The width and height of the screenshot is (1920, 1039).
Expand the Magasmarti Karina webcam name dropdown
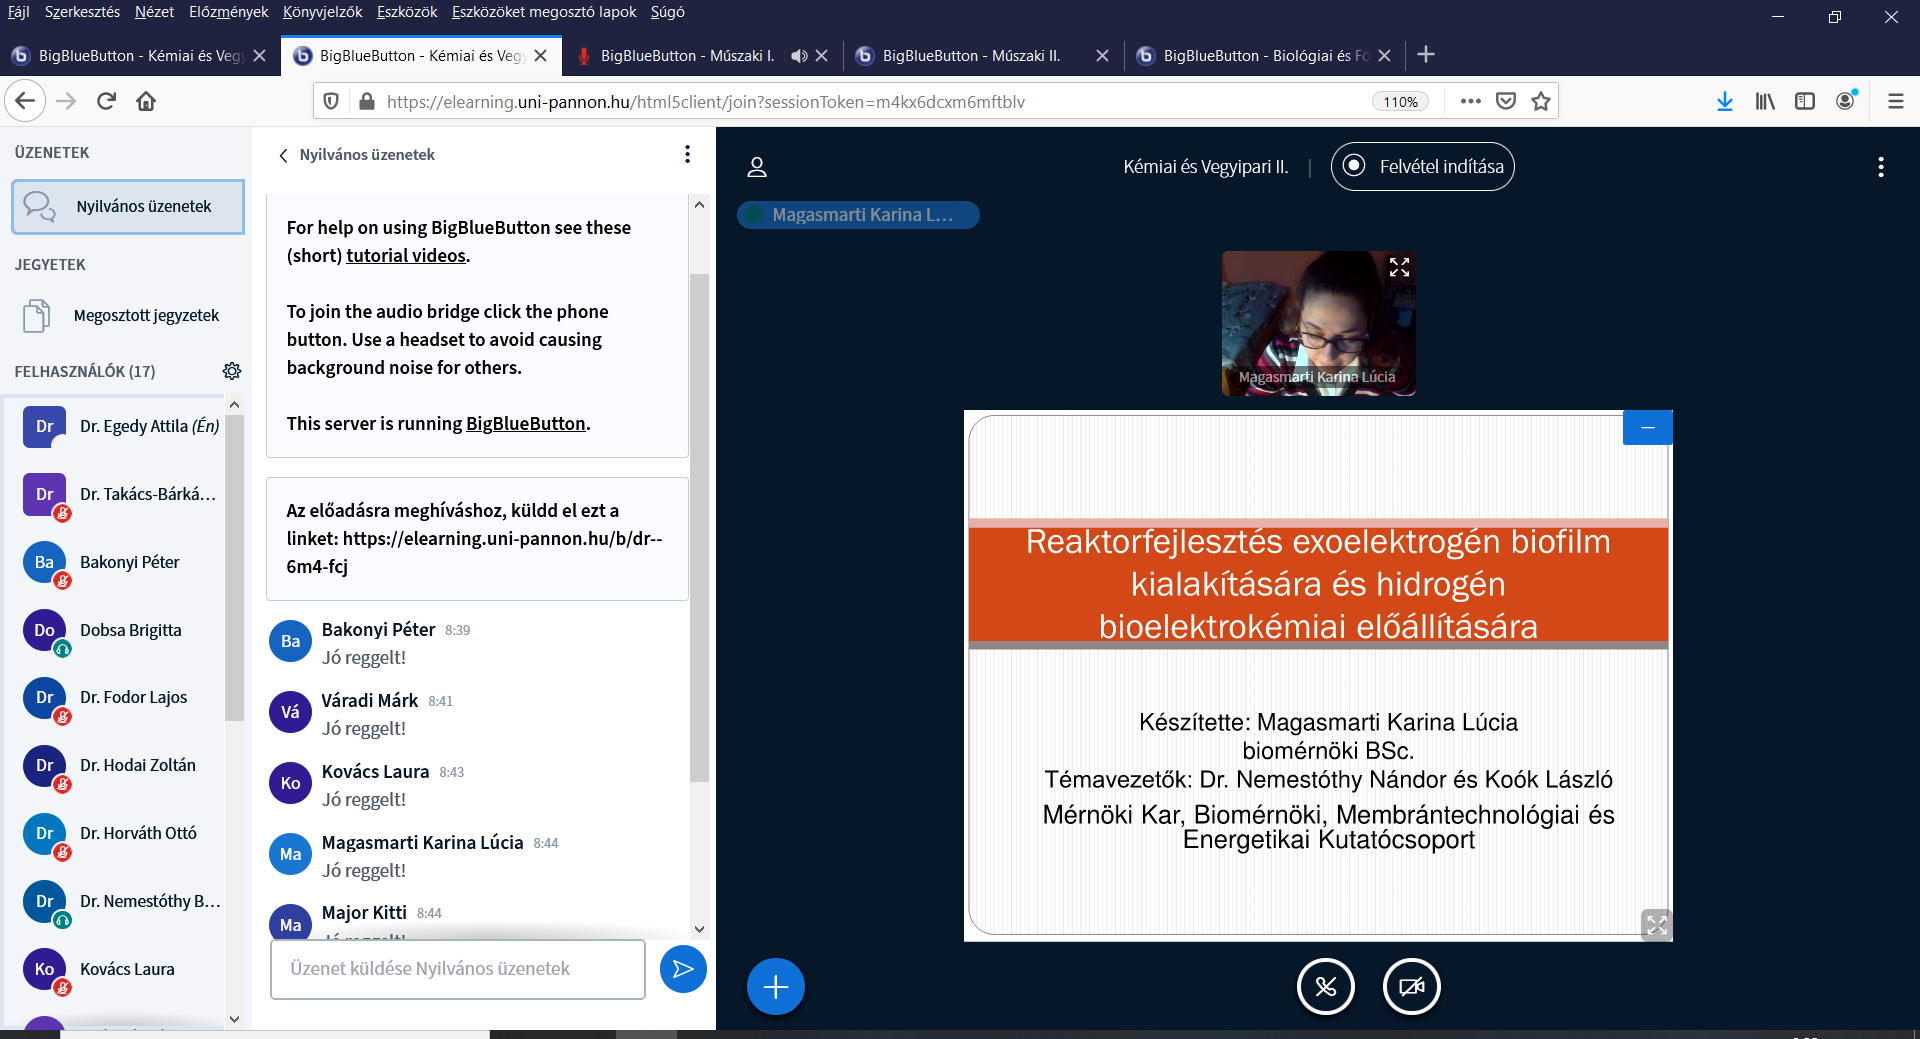pyautogui.click(x=858, y=215)
